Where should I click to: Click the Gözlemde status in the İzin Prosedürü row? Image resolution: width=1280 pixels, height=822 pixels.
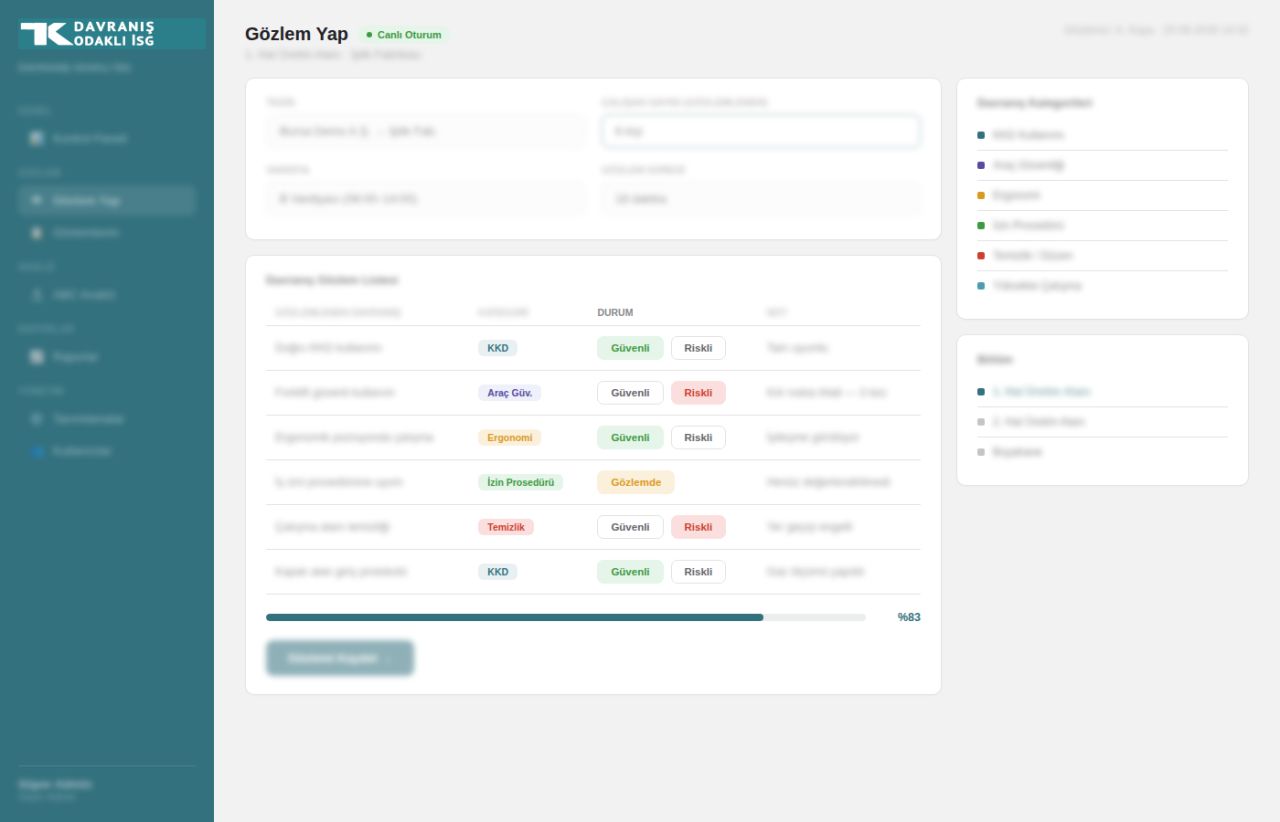click(x=636, y=482)
